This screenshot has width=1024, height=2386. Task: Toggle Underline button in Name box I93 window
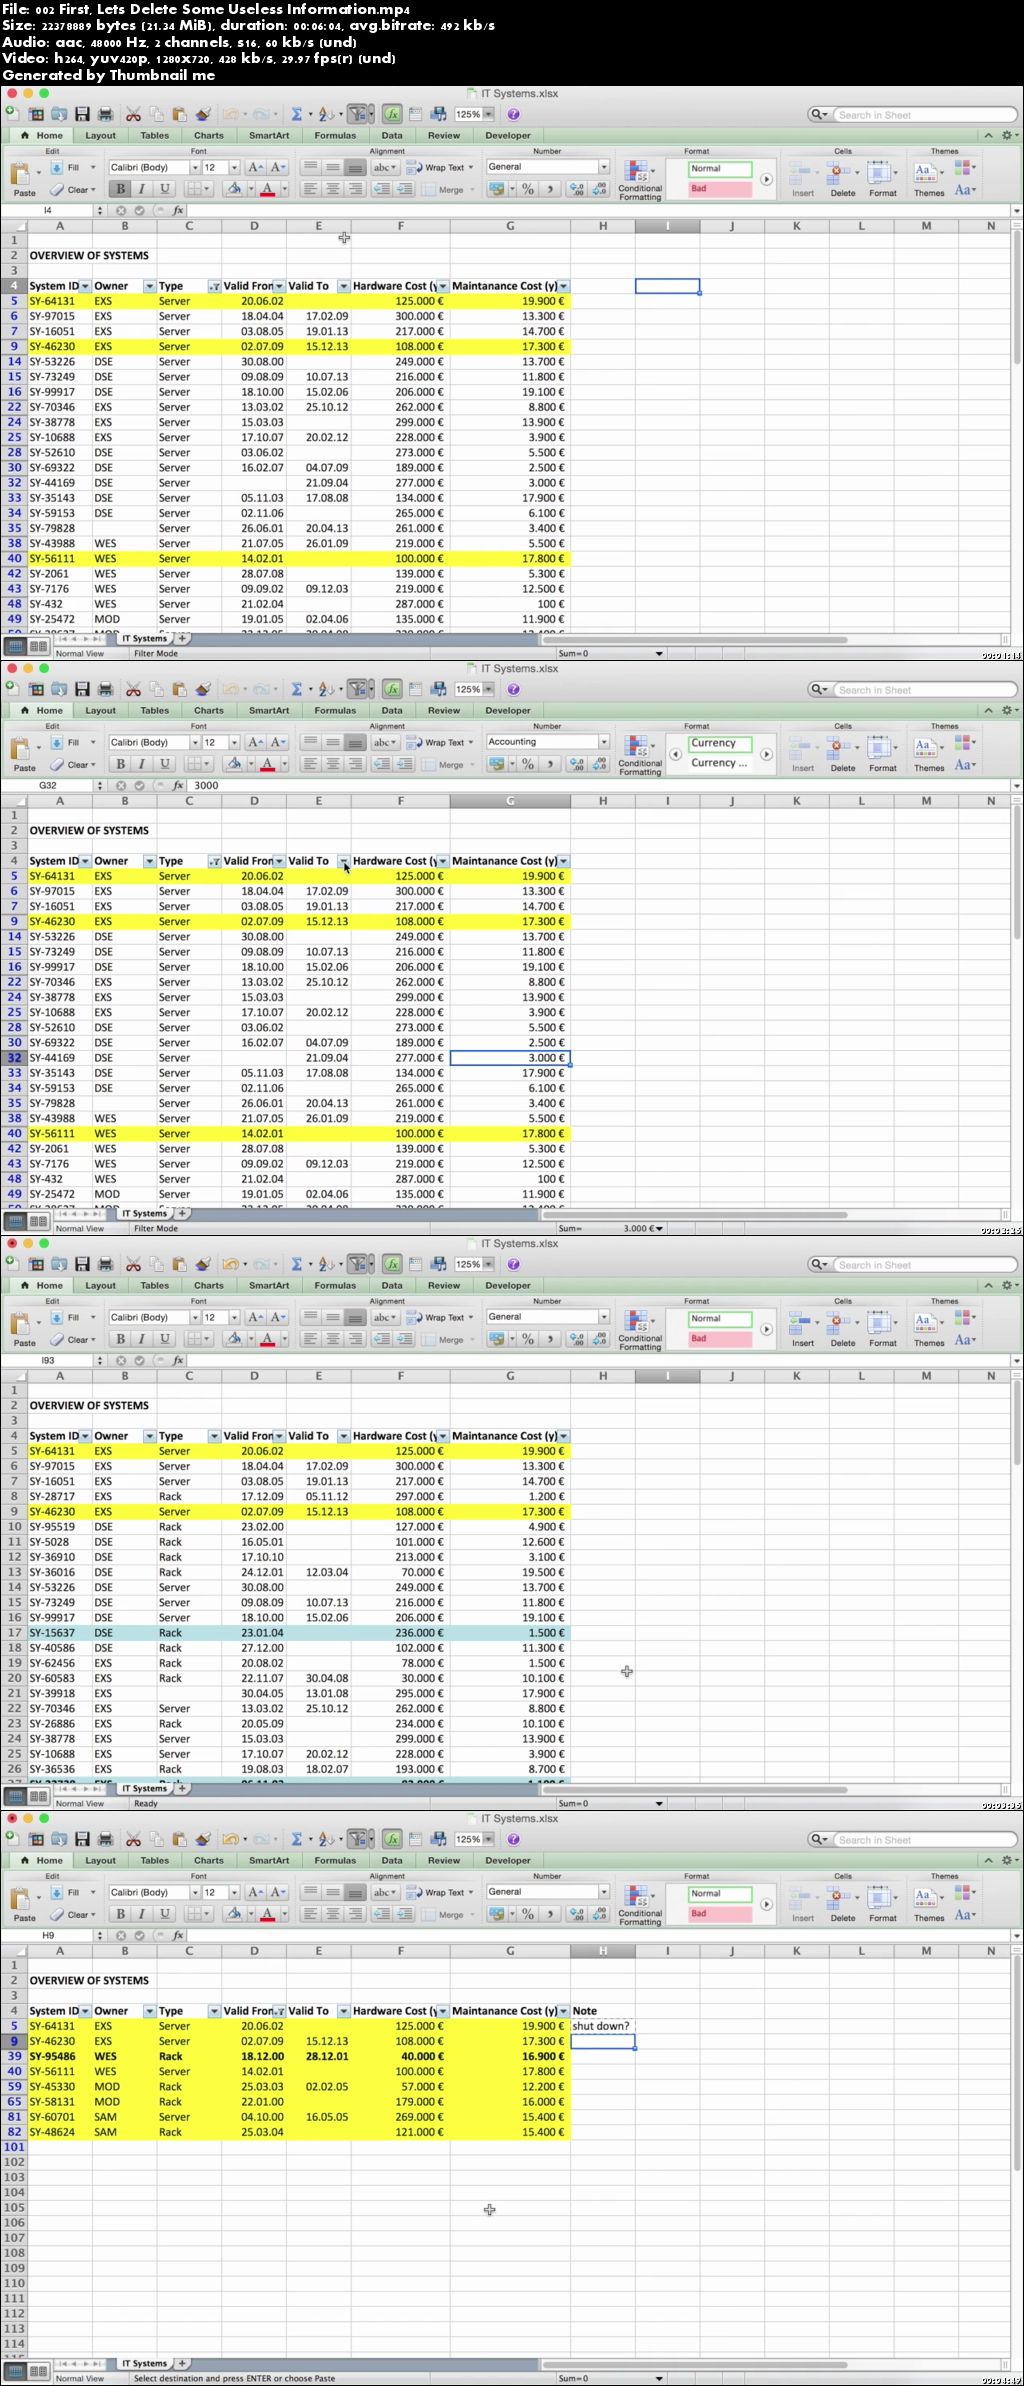pos(165,1339)
